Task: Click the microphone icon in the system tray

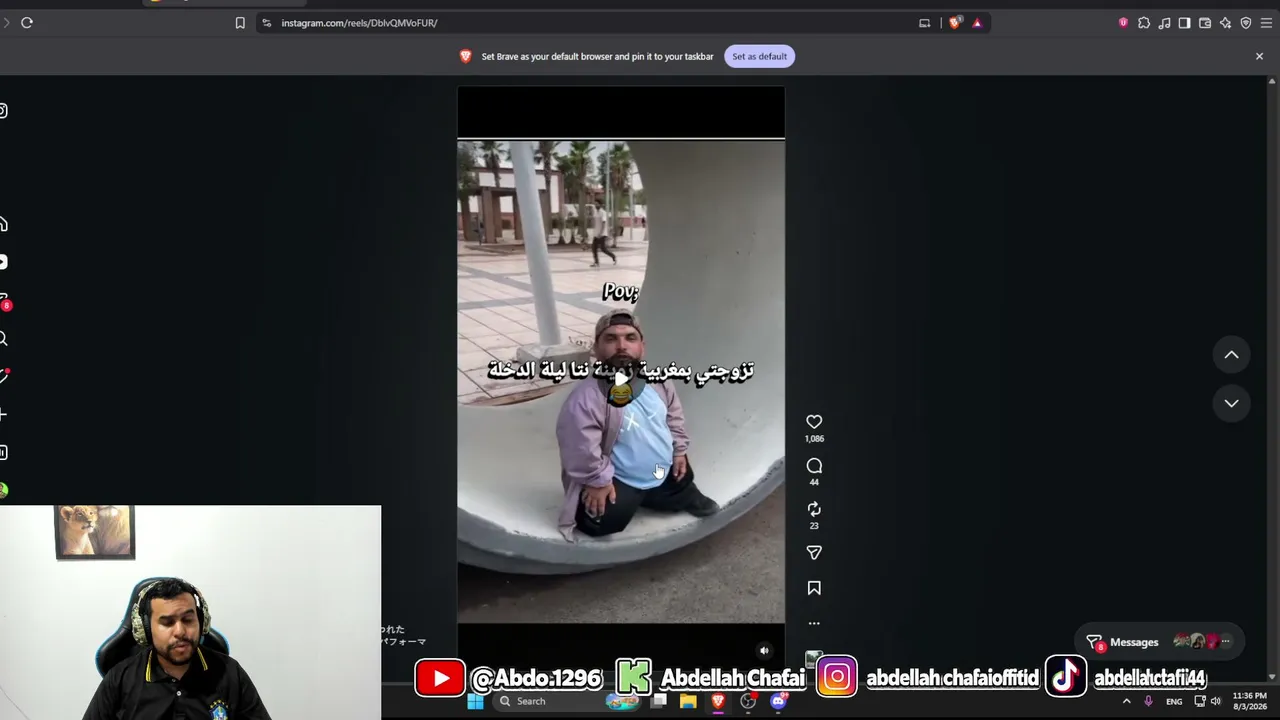Action: (x=1148, y=702)
